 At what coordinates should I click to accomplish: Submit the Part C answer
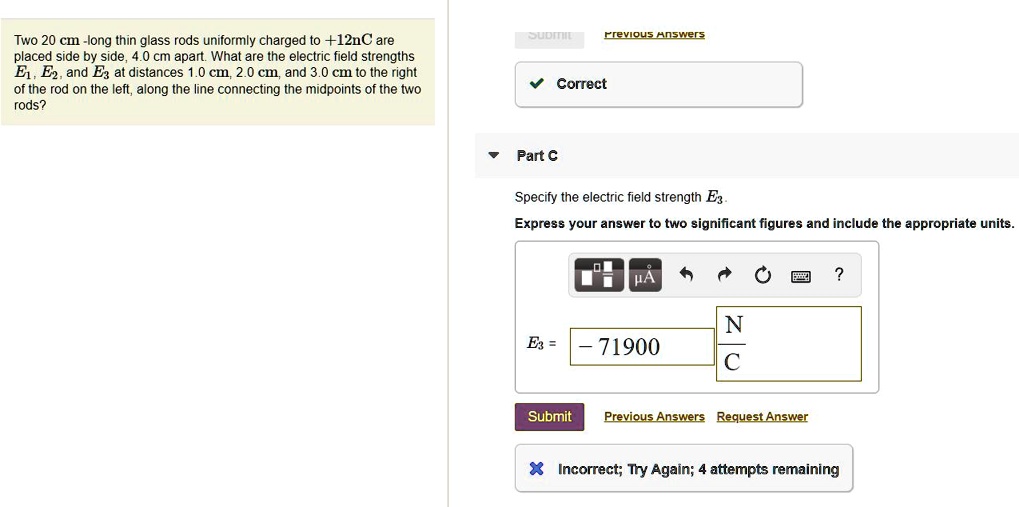549,417
